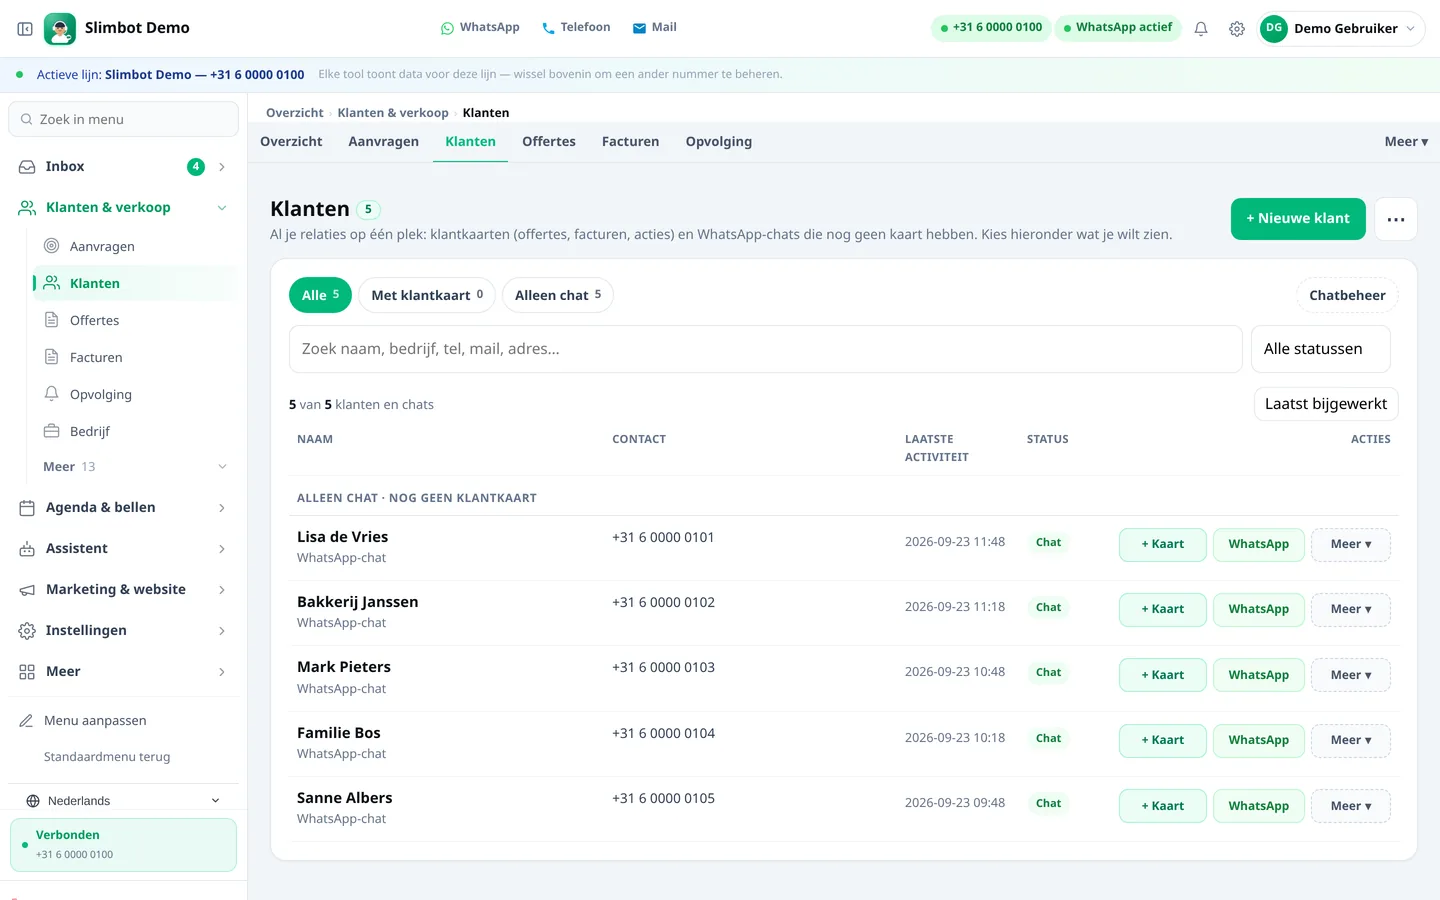Open 'Alle statussen' dropdown
1440x900 pixels.
click(x=1320, y=349)
